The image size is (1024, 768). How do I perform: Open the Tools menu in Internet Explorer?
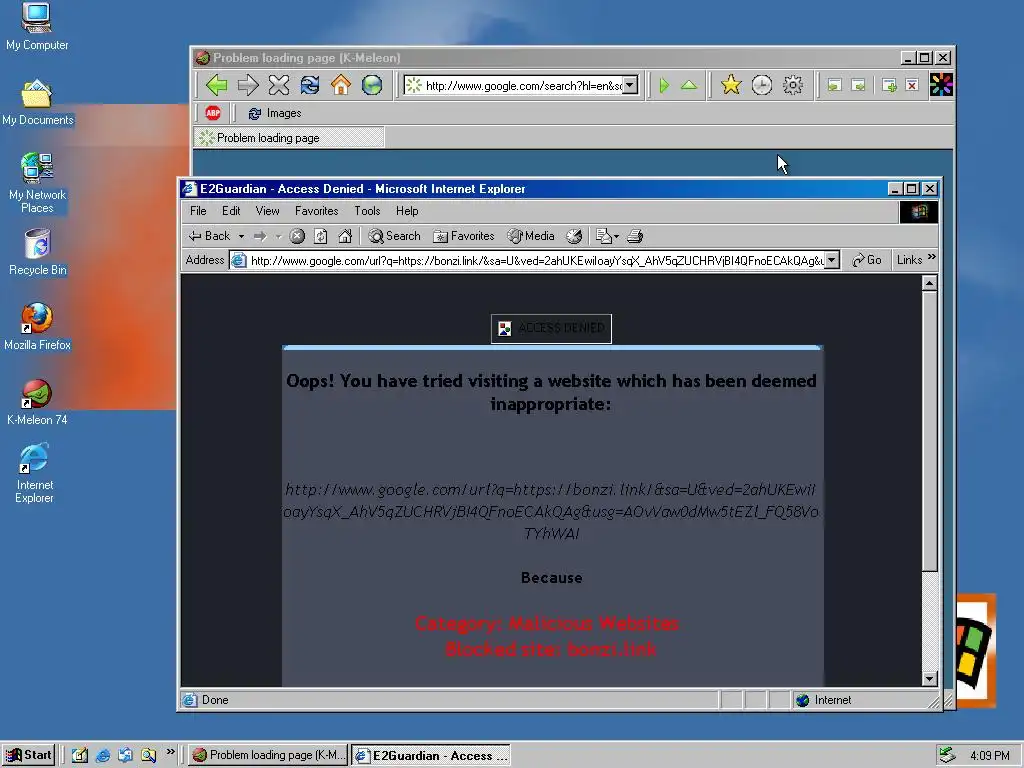tap(367, 211)
